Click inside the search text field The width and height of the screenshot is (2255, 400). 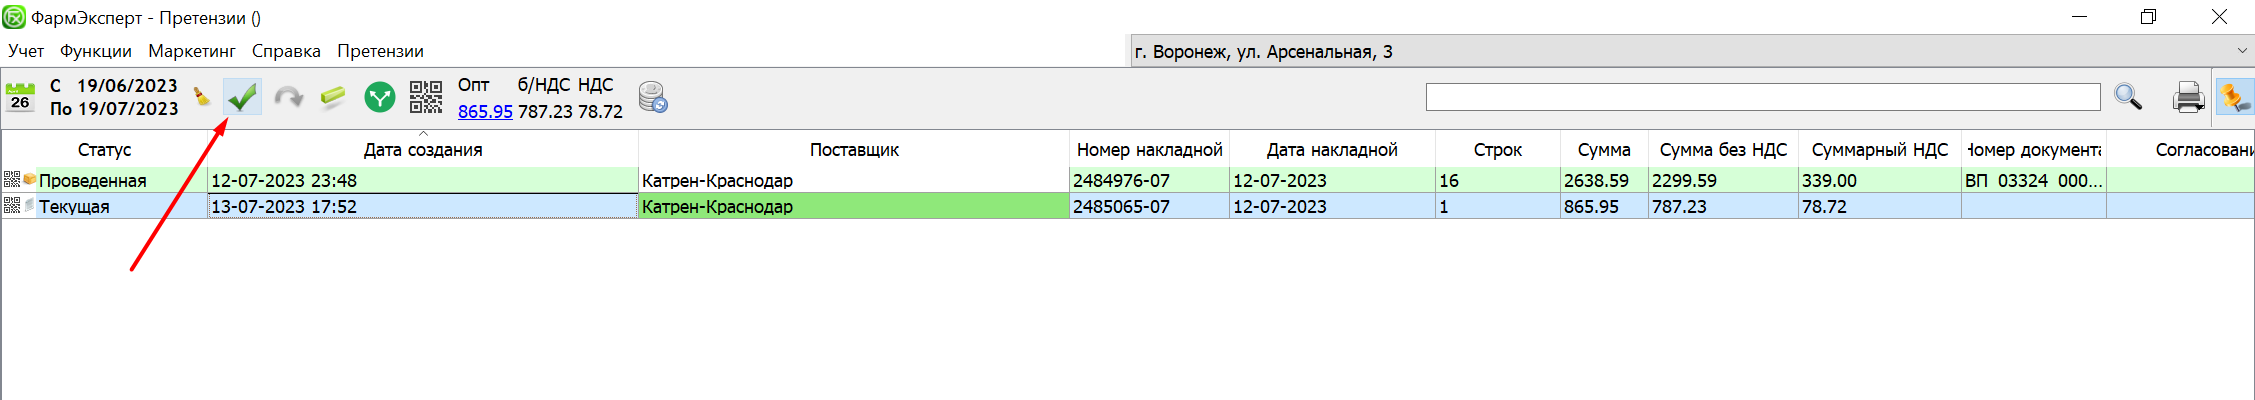[1762, 97]
